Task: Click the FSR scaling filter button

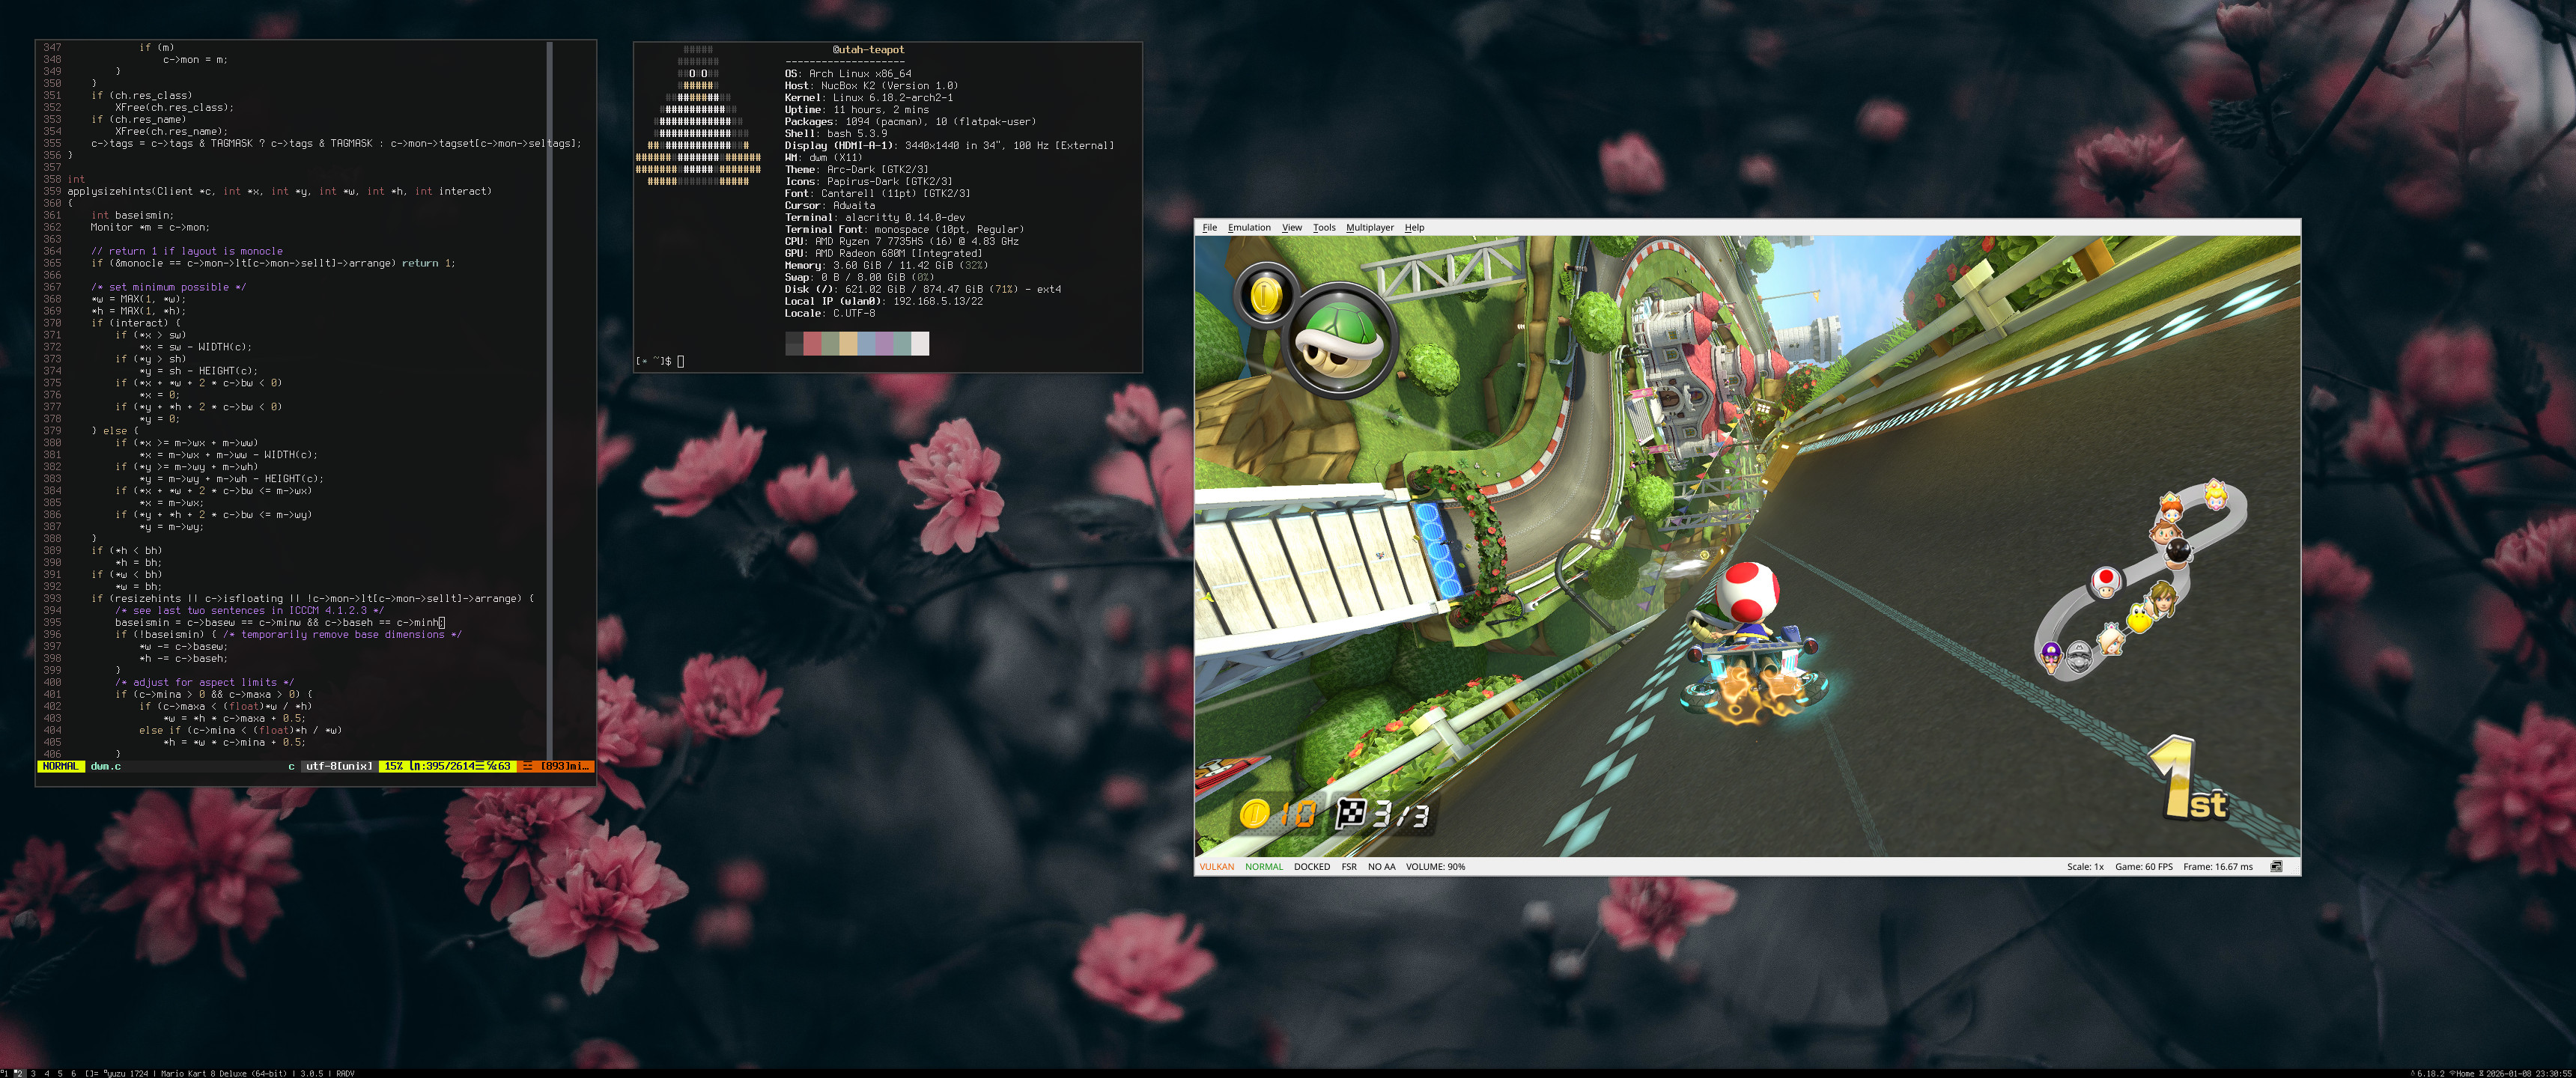Action: (x=1348, y=867)
